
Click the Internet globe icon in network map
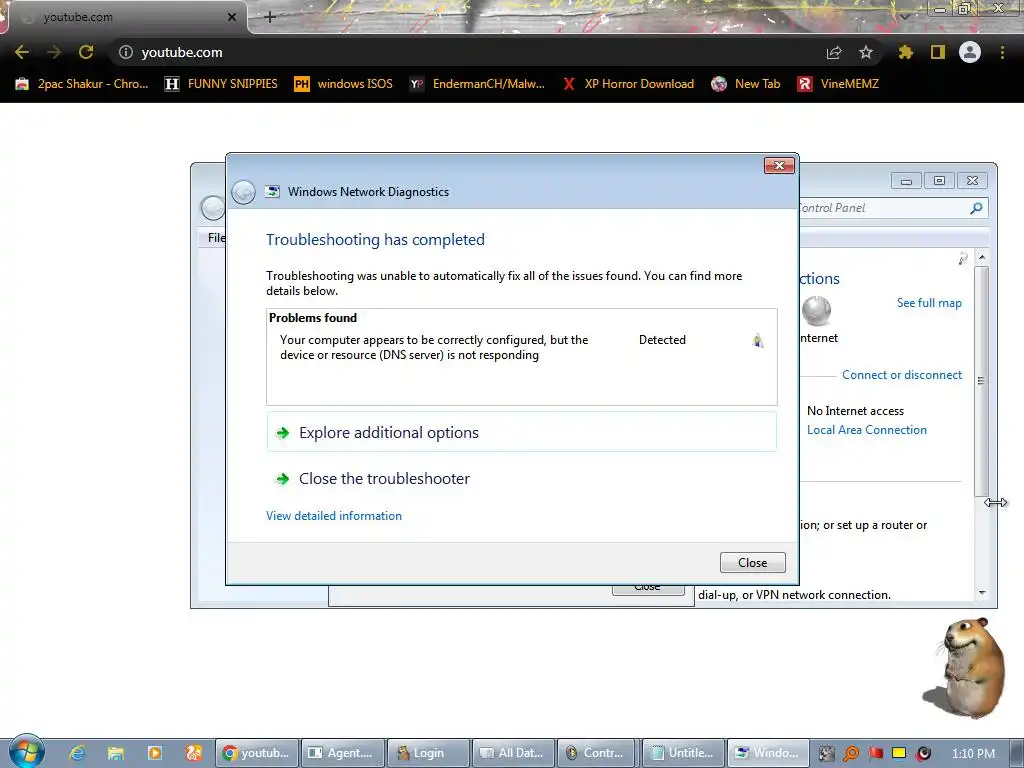click(x=816, y=310)
